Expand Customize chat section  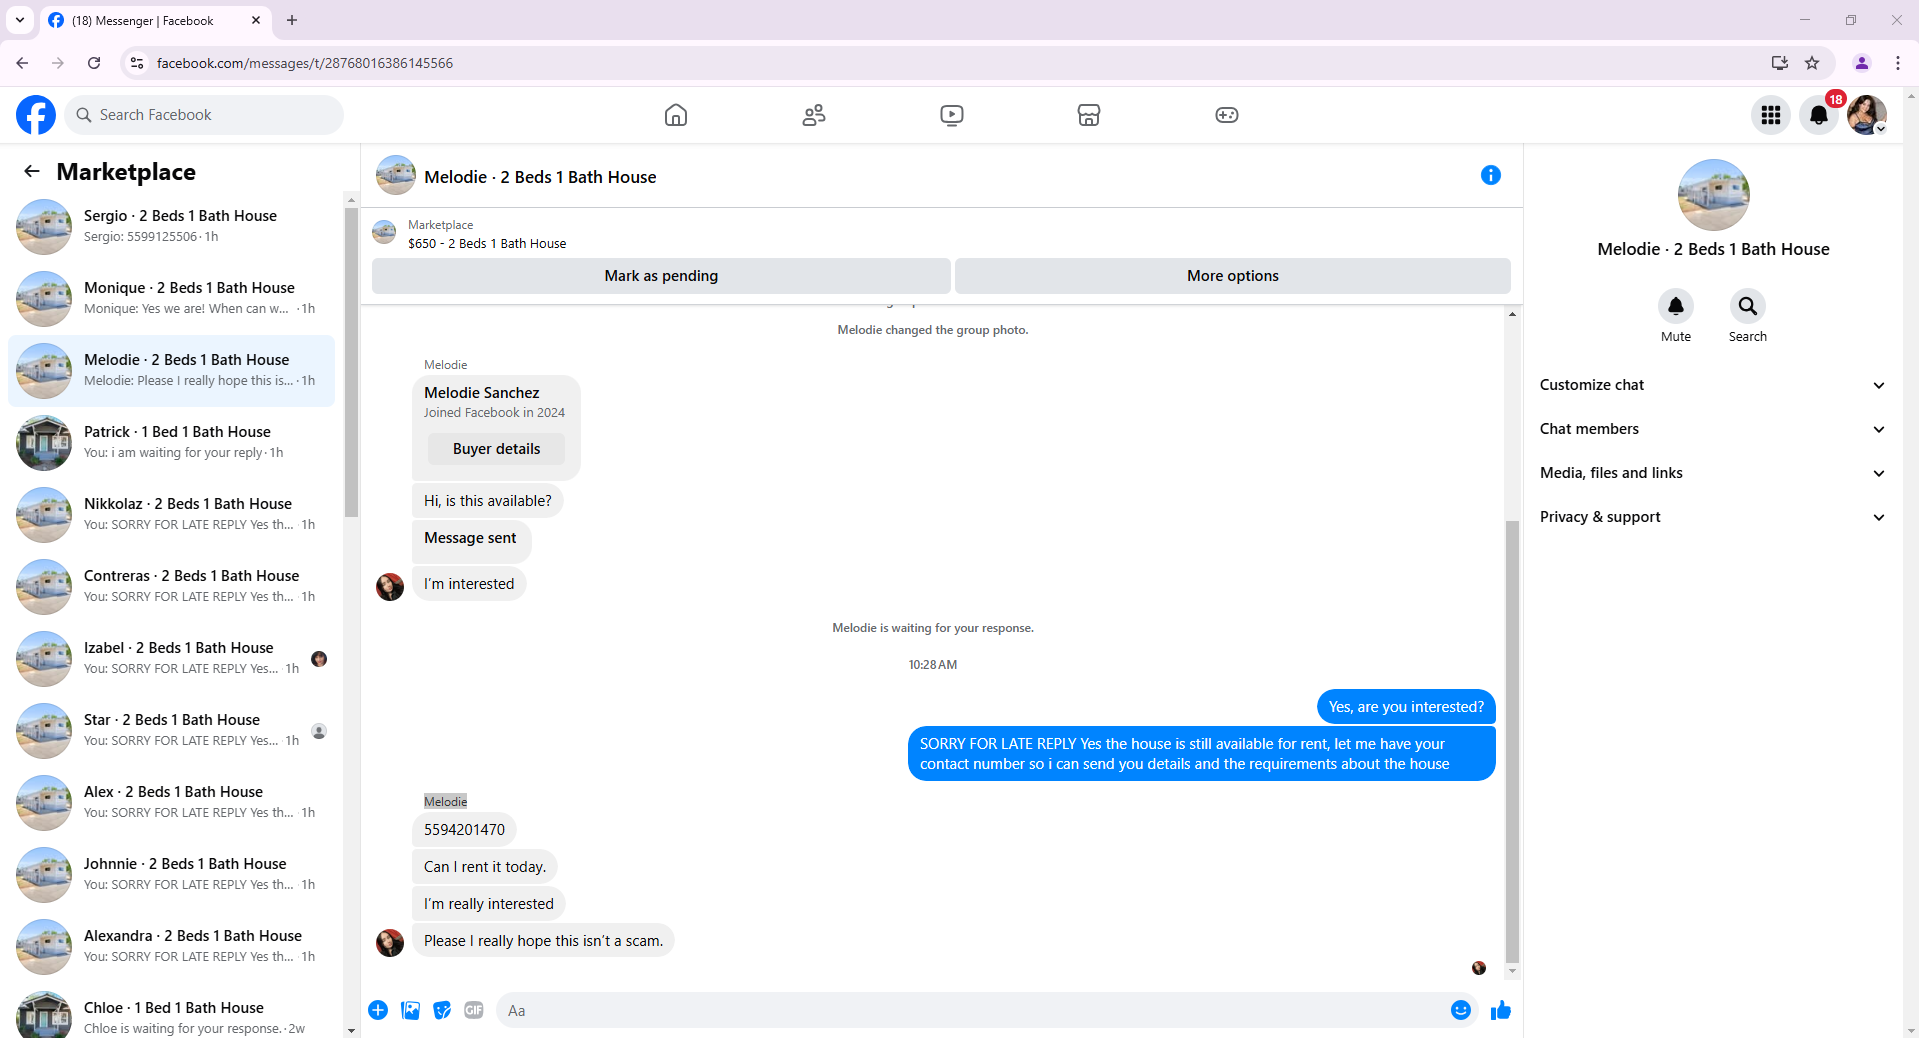[x=1713, y=385]
